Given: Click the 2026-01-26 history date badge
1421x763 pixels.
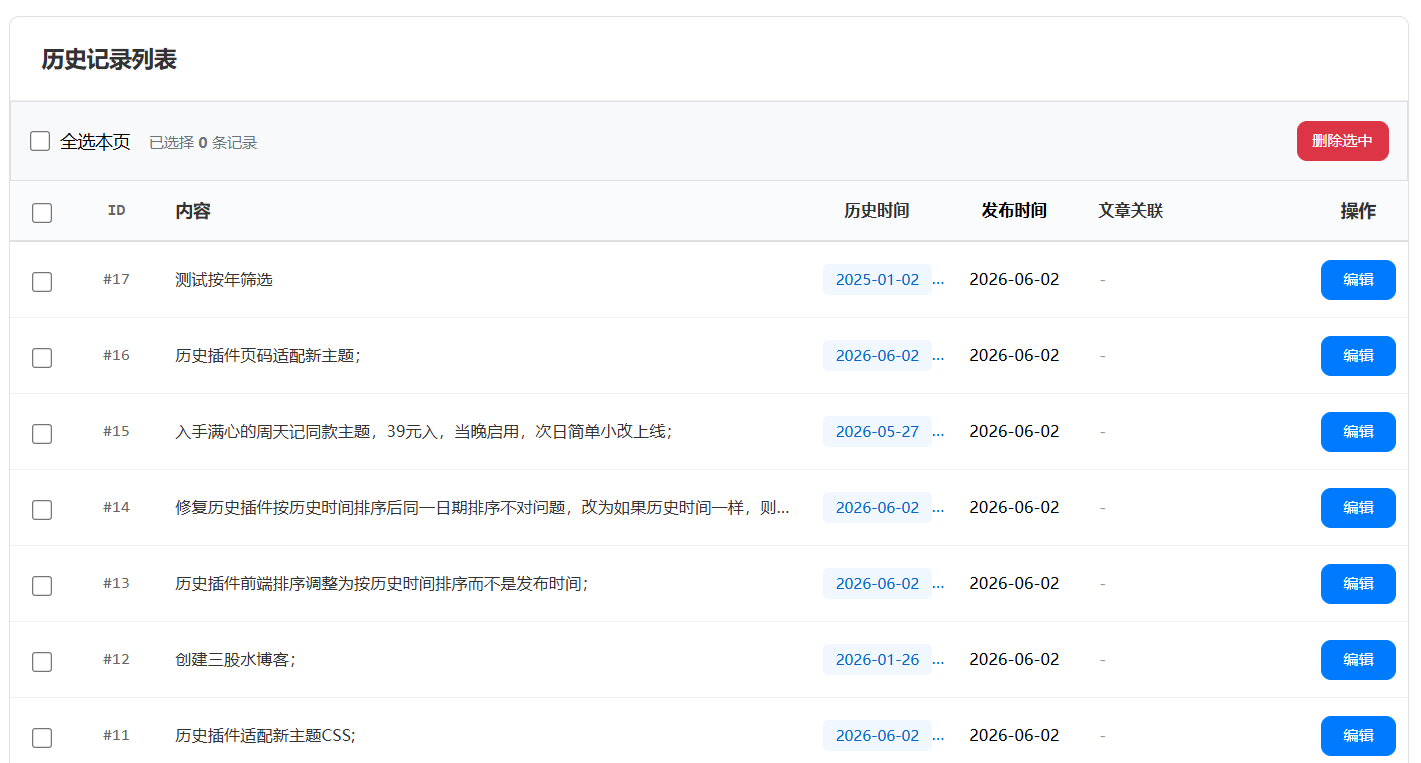Looking at the screenshot, I should (x=877, y=660).
